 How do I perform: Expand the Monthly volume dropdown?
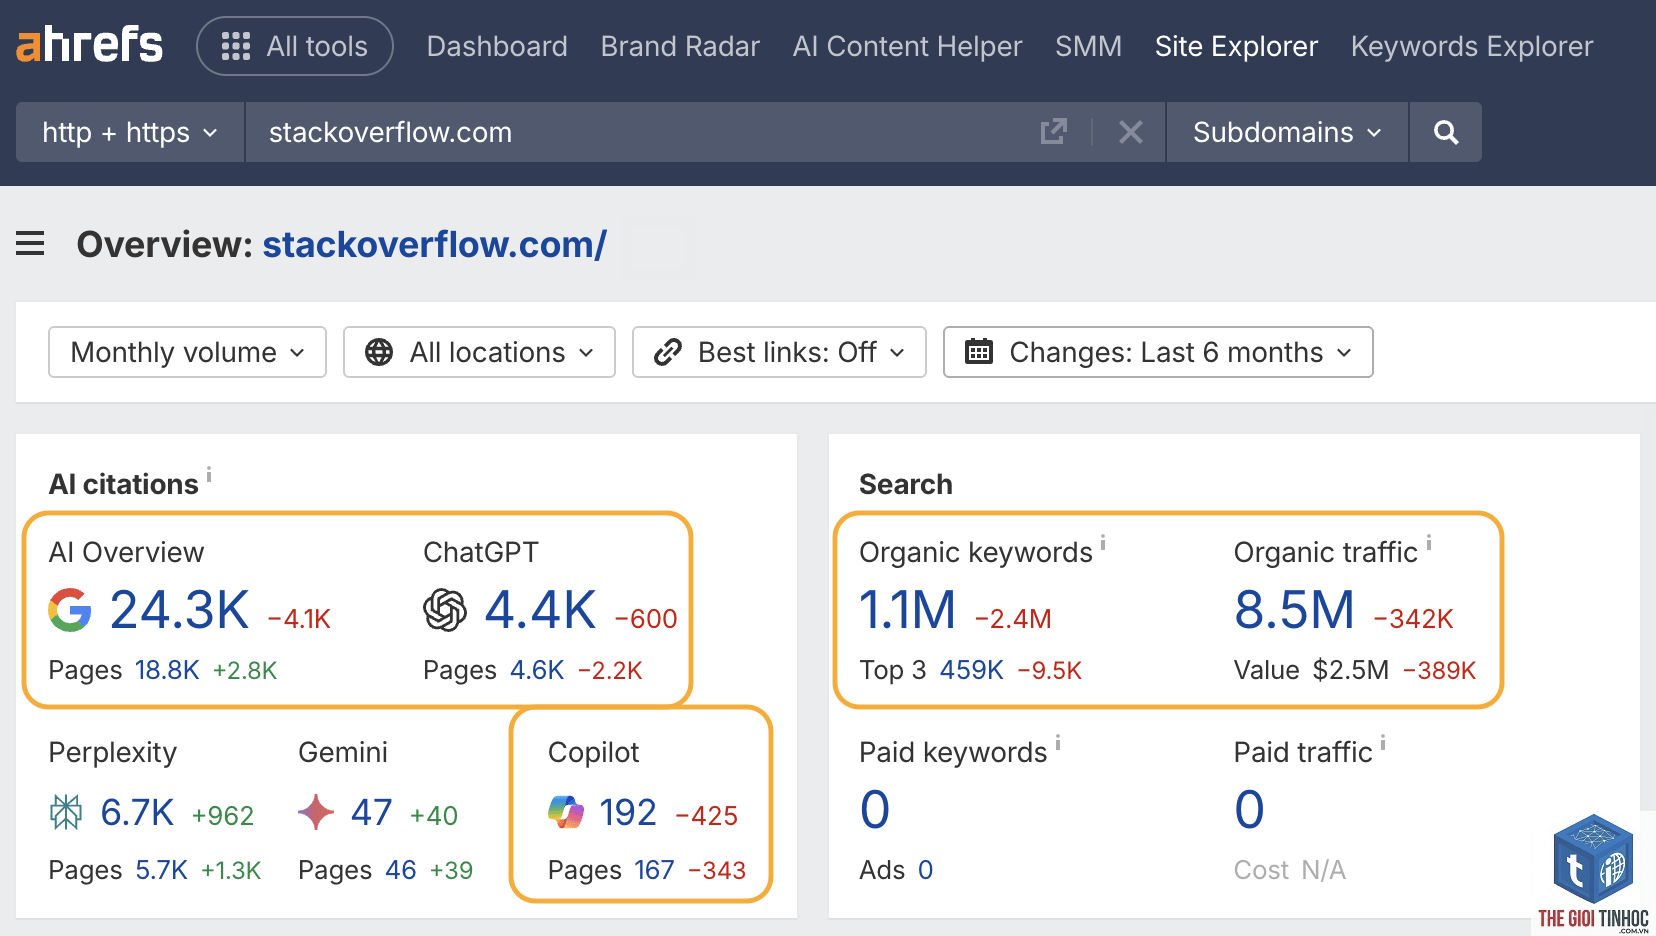(x=187, y=352)
